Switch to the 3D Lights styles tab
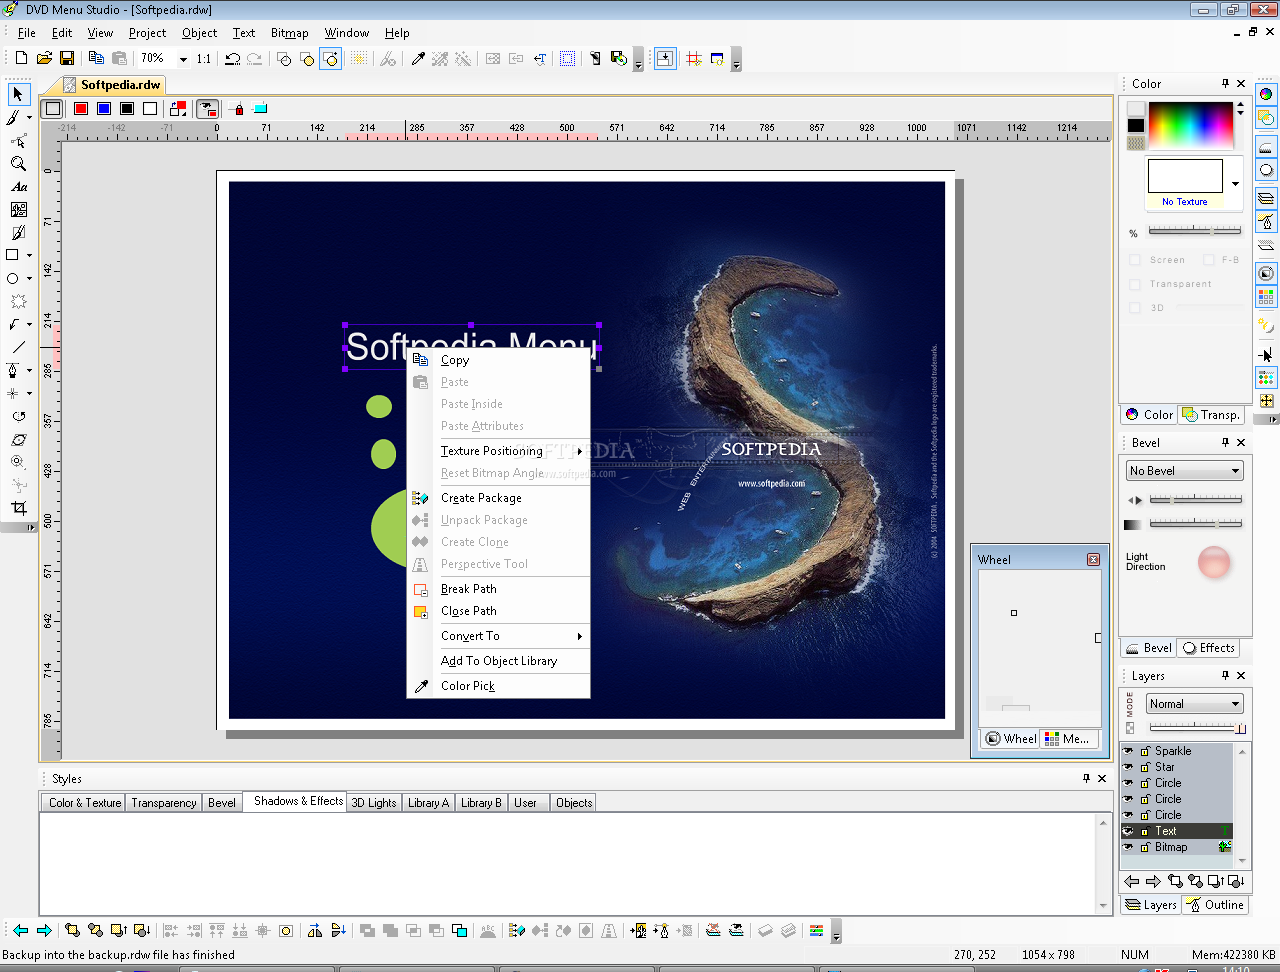1280x972 pixels. (374, 803)
